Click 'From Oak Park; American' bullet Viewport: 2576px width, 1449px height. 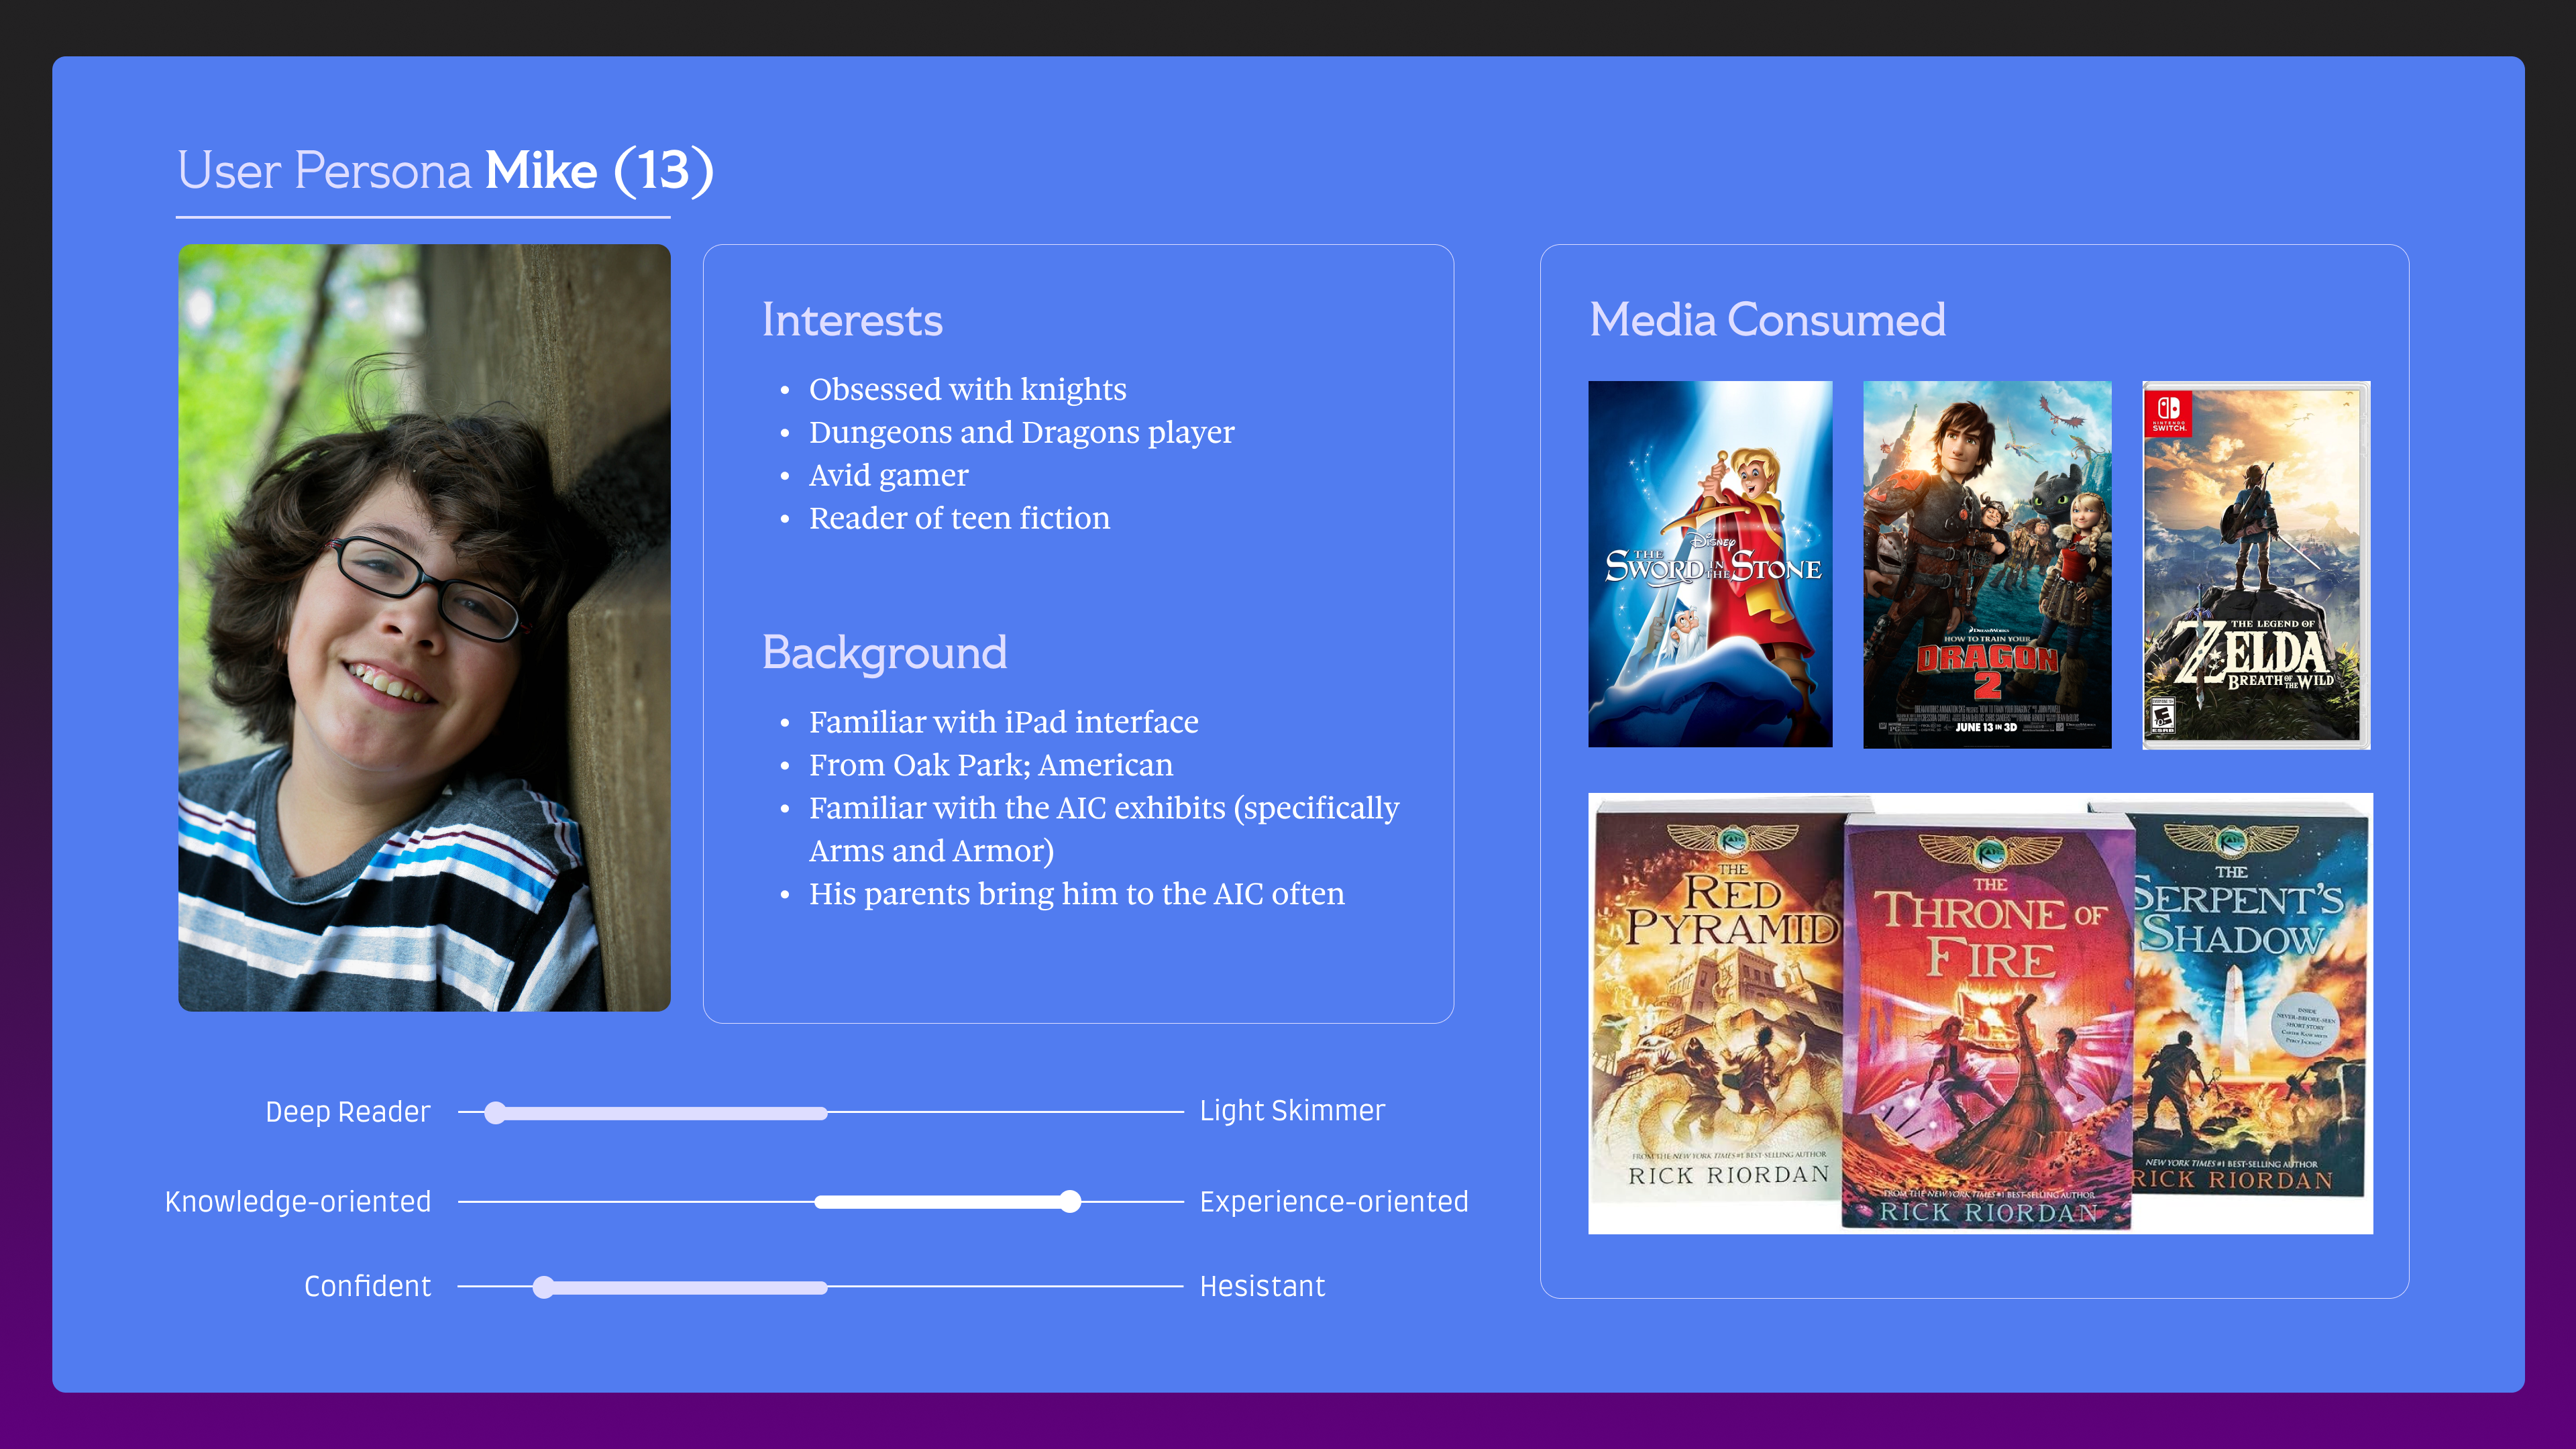pyautogui.click(x=990, y=765)
